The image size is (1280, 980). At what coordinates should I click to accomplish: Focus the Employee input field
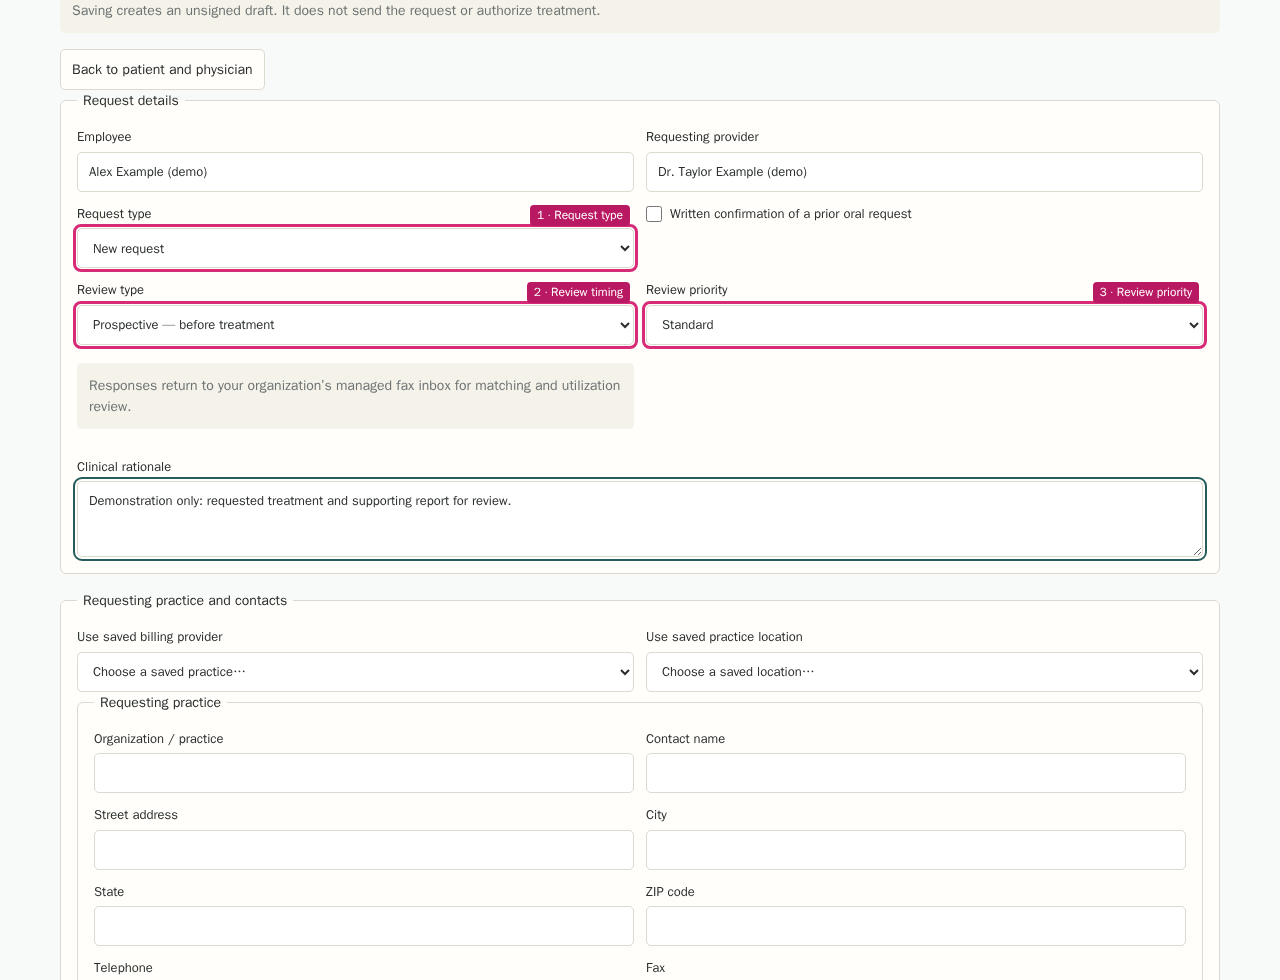click(x=355, y=172)
